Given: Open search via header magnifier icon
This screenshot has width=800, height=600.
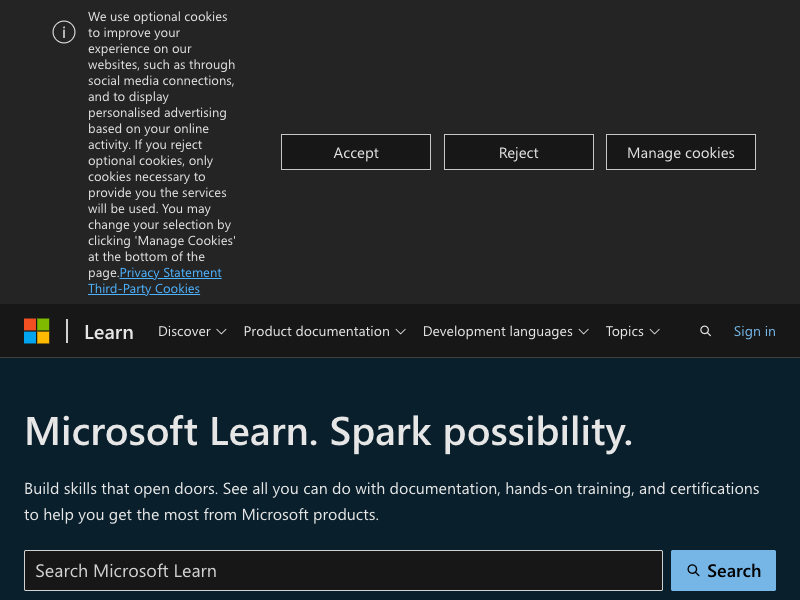Looking at the screenshot, I should [705, 331].
